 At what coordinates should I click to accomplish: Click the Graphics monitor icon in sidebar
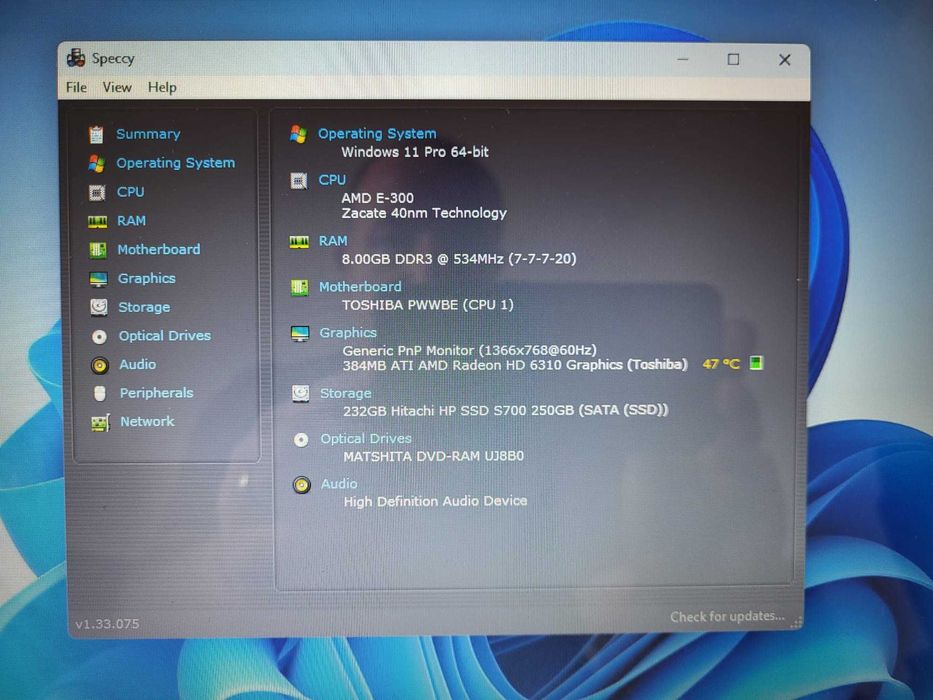point(98,279)
